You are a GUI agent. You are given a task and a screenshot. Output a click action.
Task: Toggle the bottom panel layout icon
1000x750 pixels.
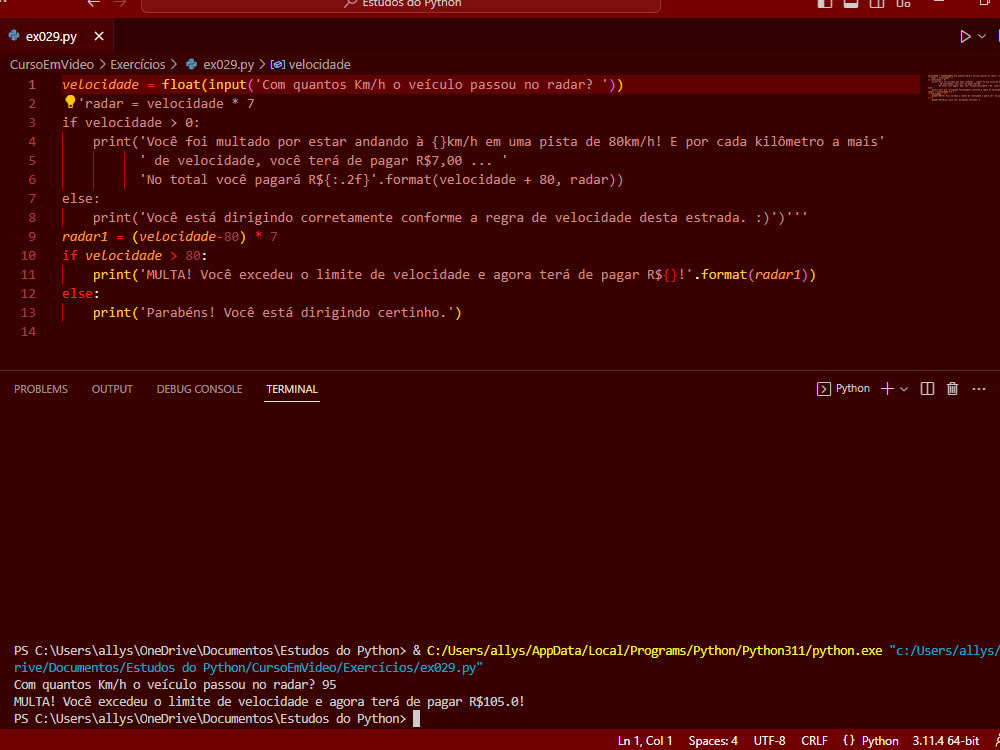coord(850,3)
